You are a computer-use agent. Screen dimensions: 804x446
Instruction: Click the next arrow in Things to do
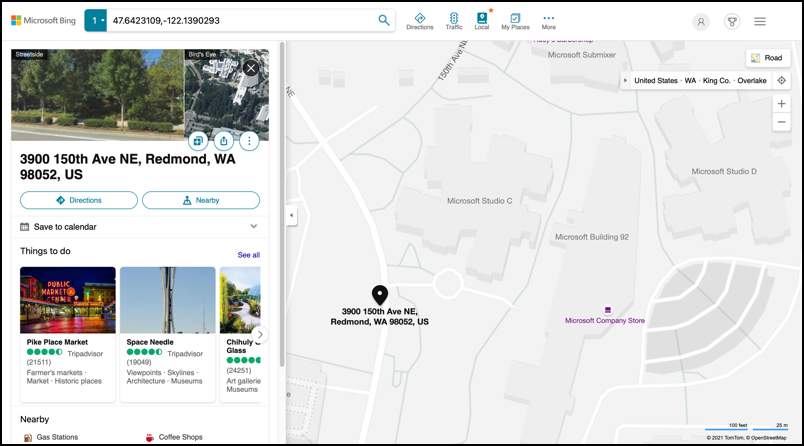[260, 334]
